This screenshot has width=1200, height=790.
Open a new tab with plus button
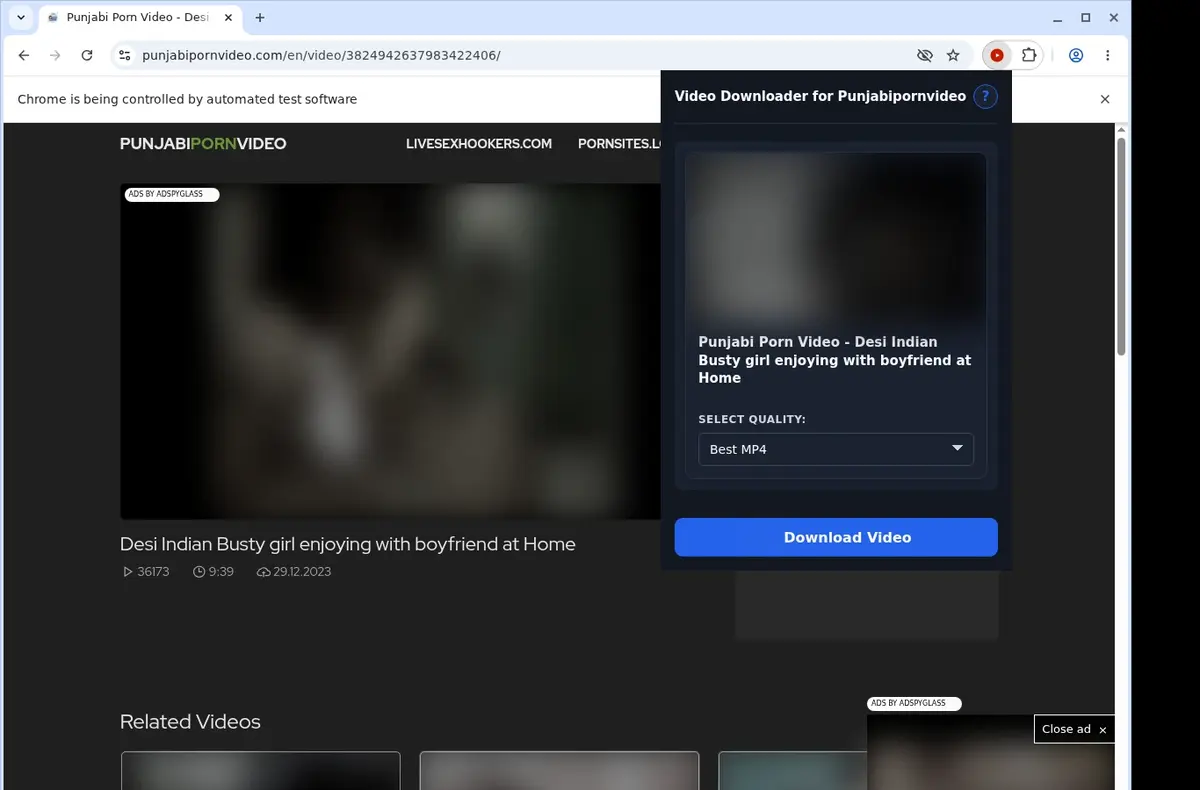tap(260, 17)
